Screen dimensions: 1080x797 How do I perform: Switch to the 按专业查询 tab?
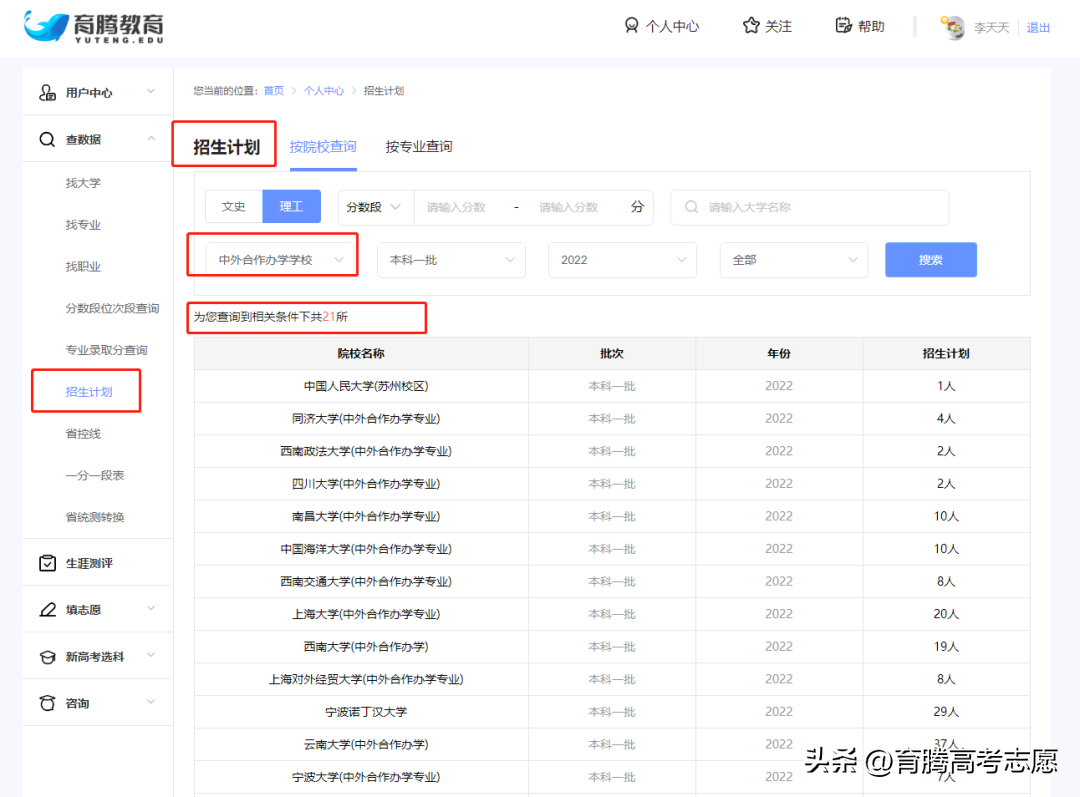[418, 145]
